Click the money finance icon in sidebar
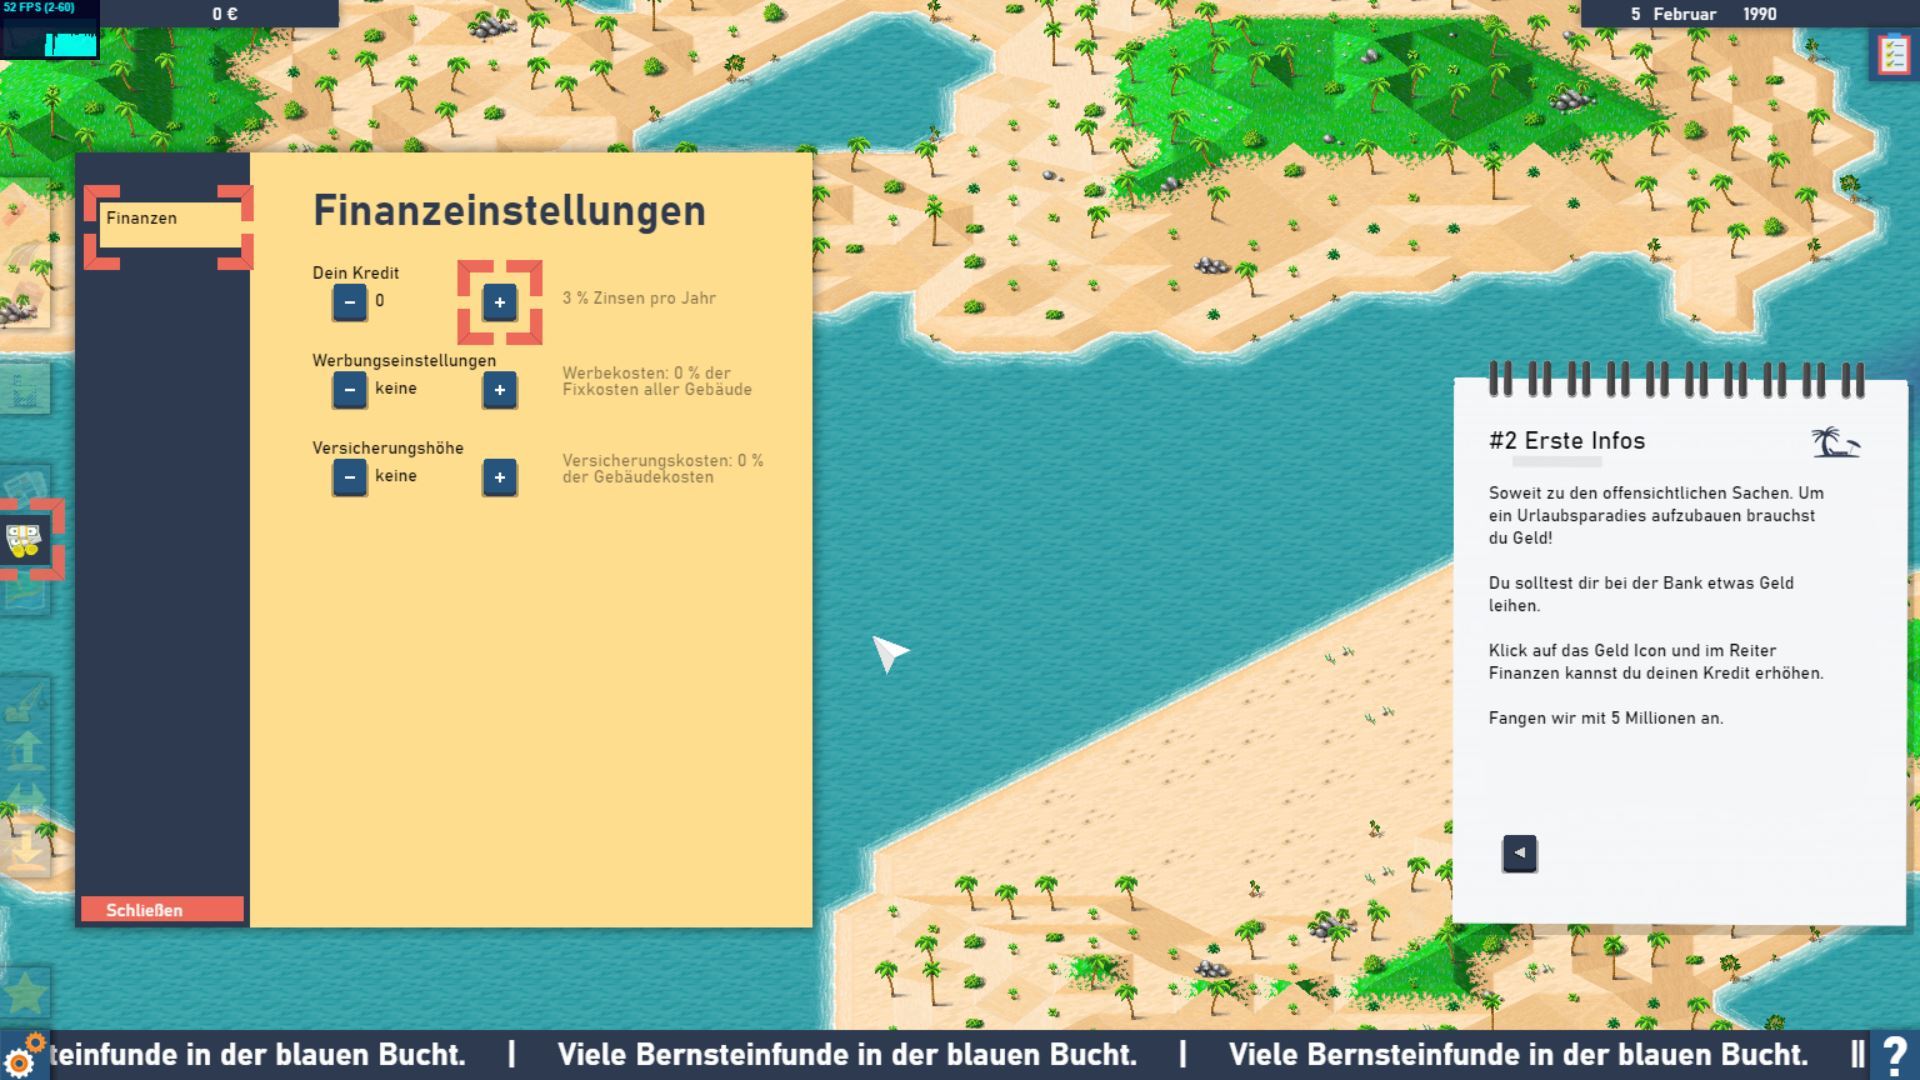The height and width of the screenshot is (1080, 1920). 24,541
